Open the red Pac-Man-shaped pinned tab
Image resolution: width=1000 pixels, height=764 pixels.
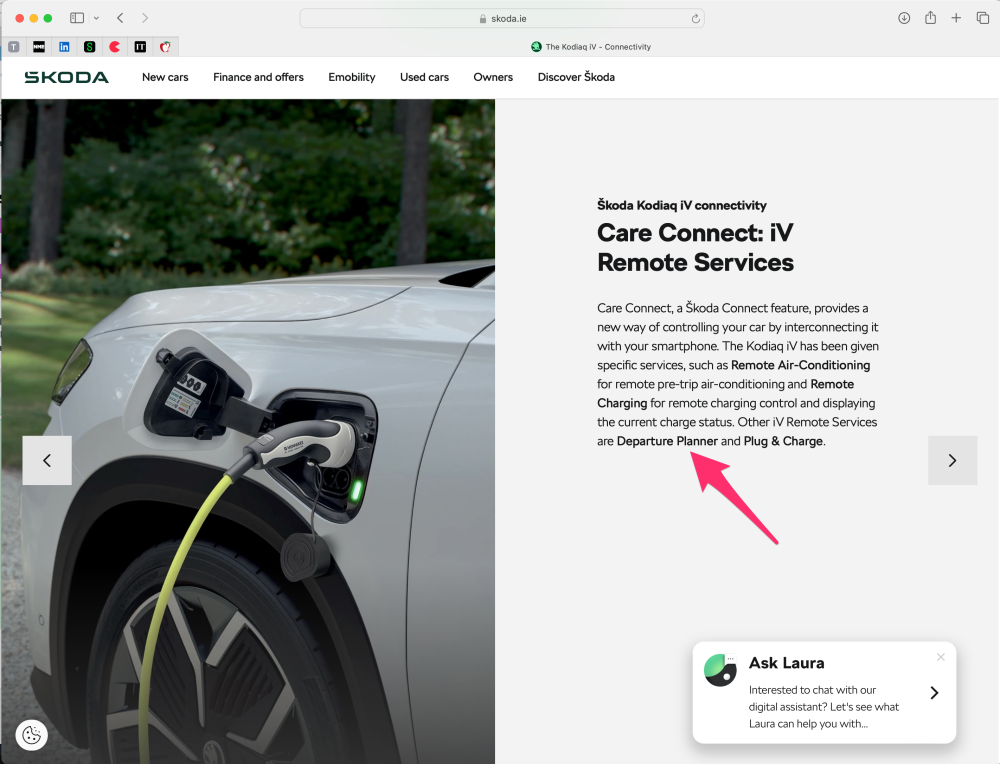coord(115,47)
